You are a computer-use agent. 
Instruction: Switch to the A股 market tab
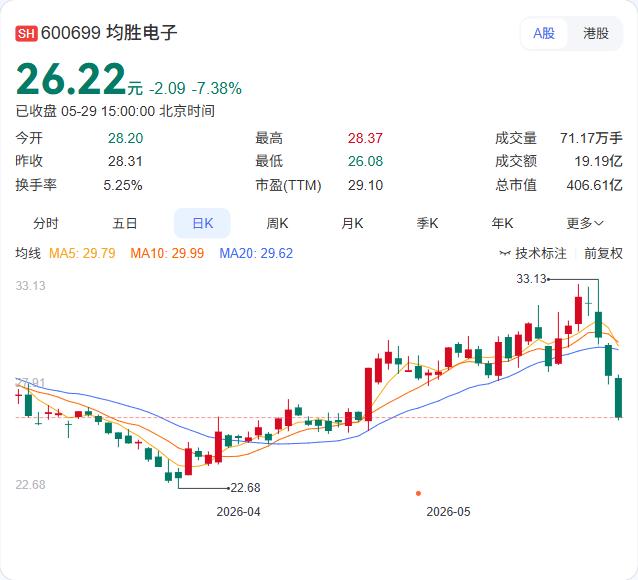point(544,33)
